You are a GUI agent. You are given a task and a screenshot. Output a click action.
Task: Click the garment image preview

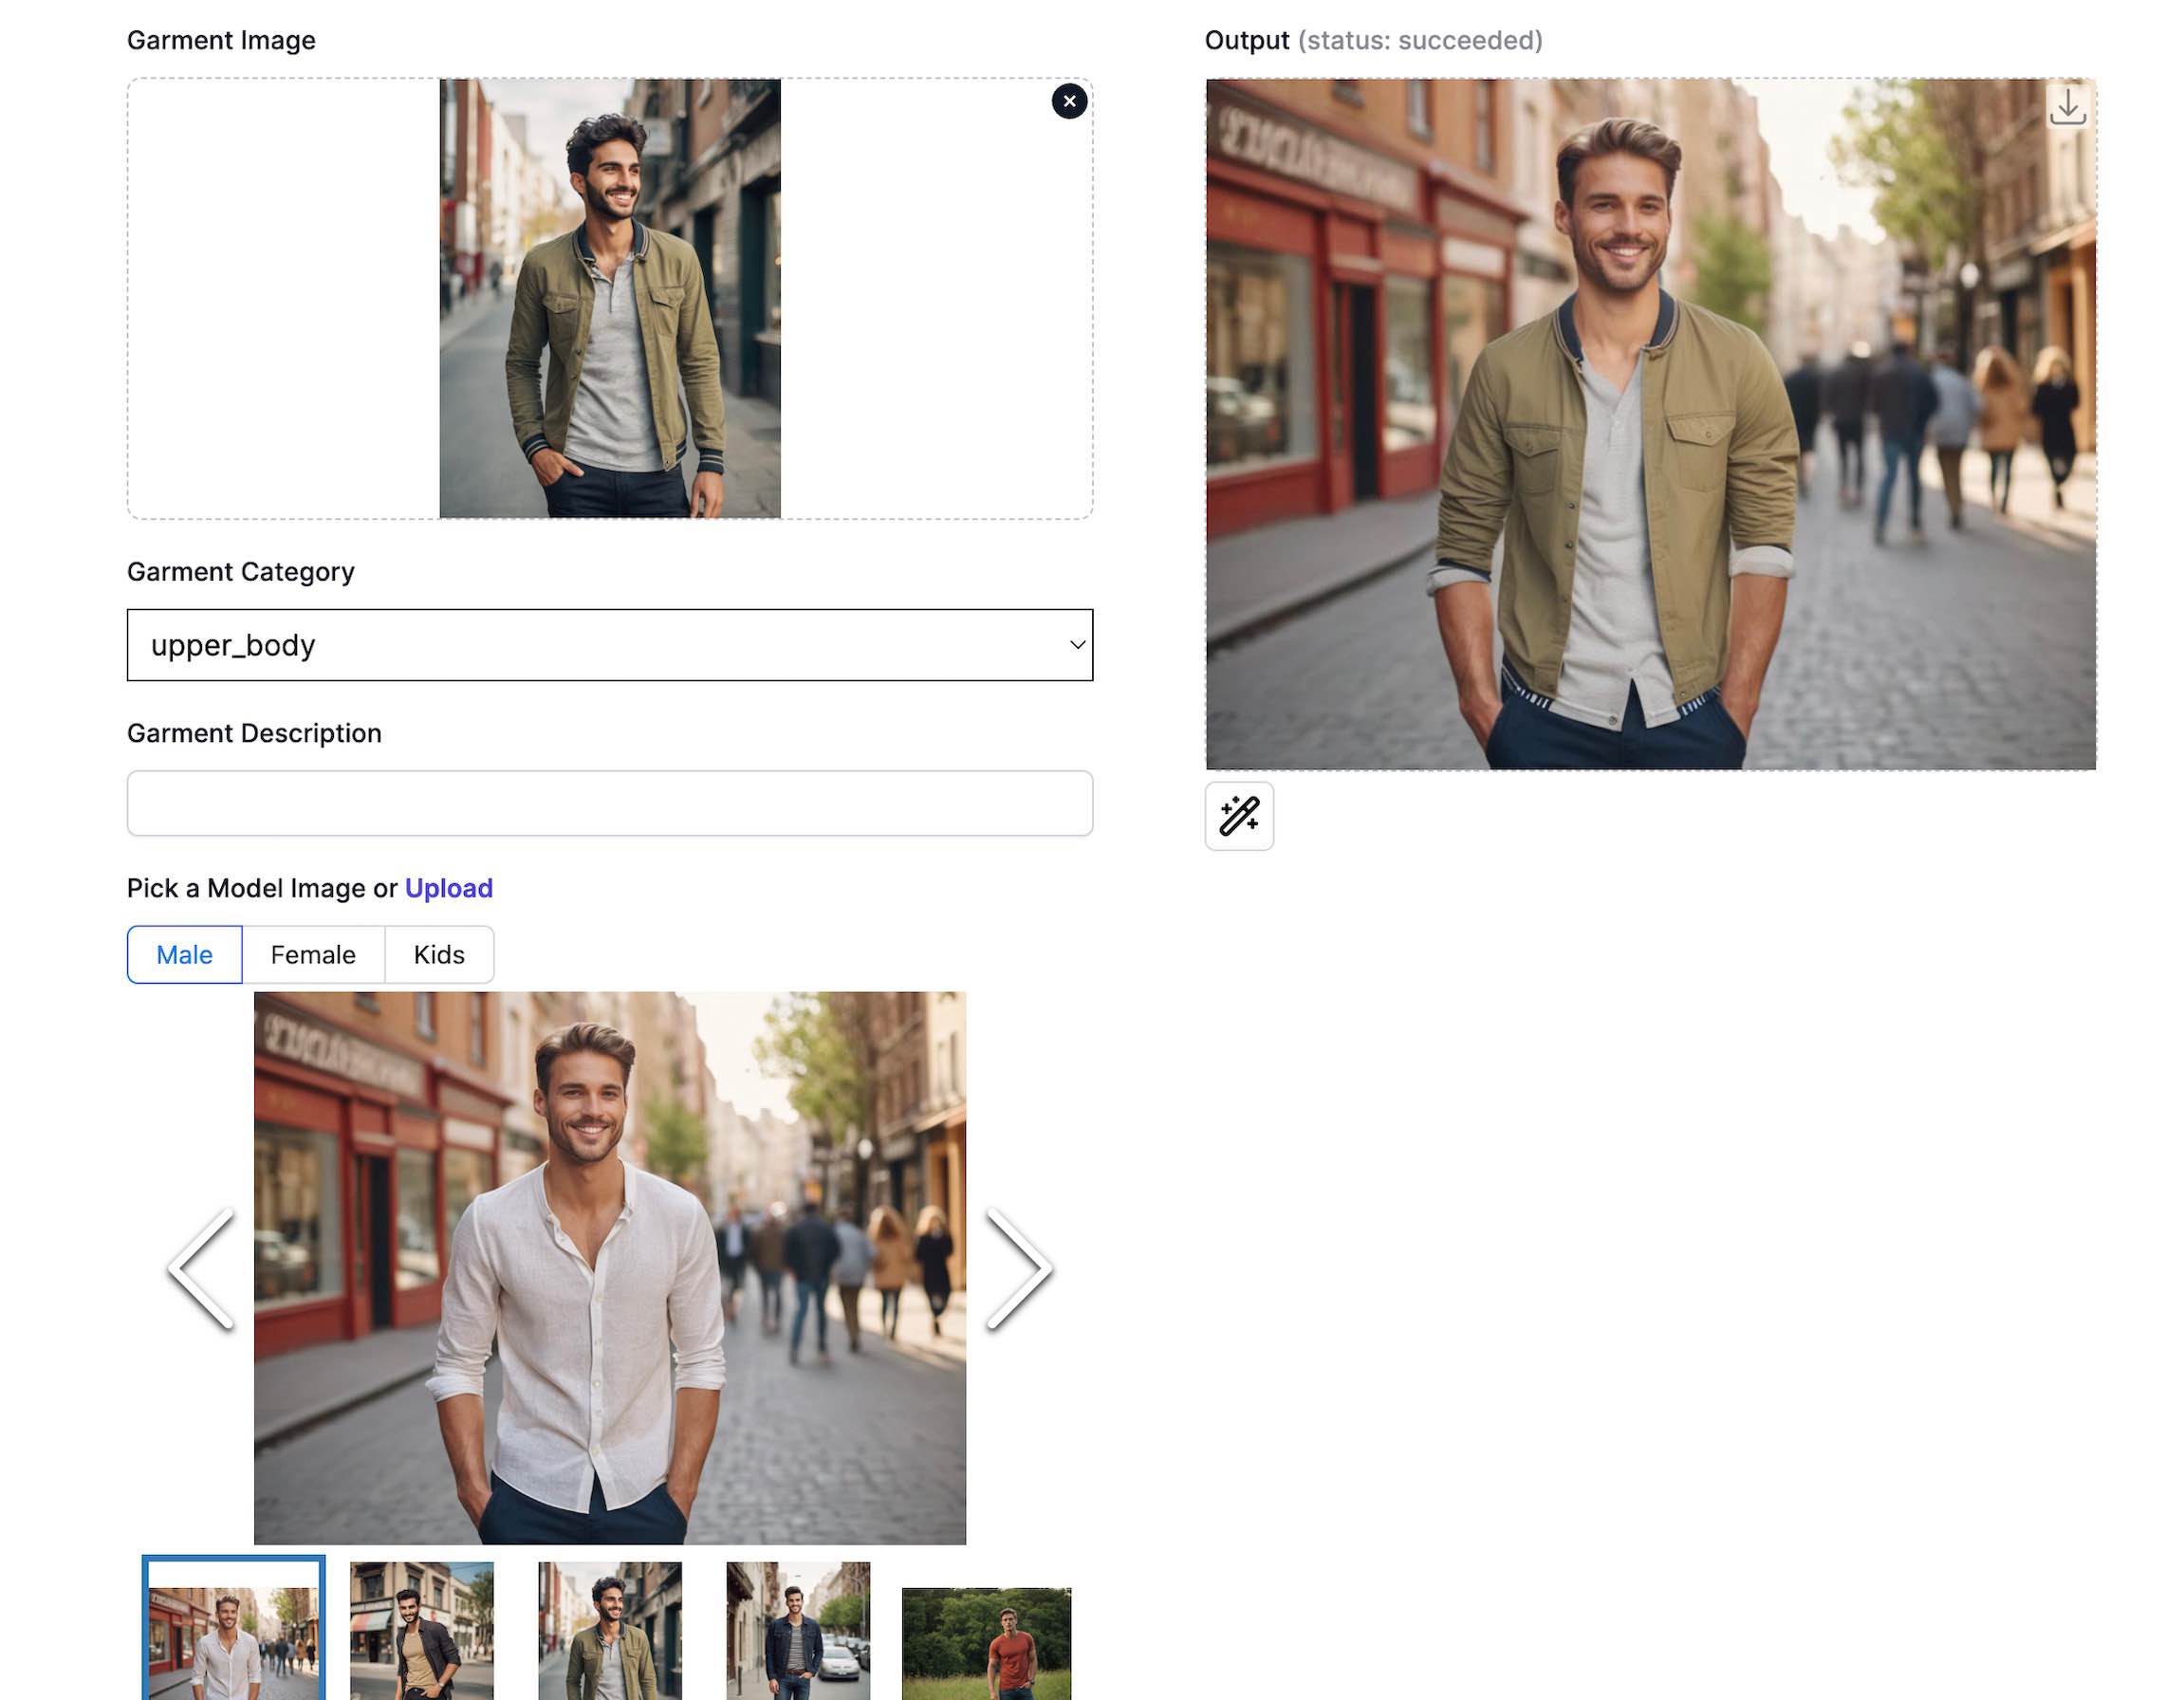pos(609,298)
